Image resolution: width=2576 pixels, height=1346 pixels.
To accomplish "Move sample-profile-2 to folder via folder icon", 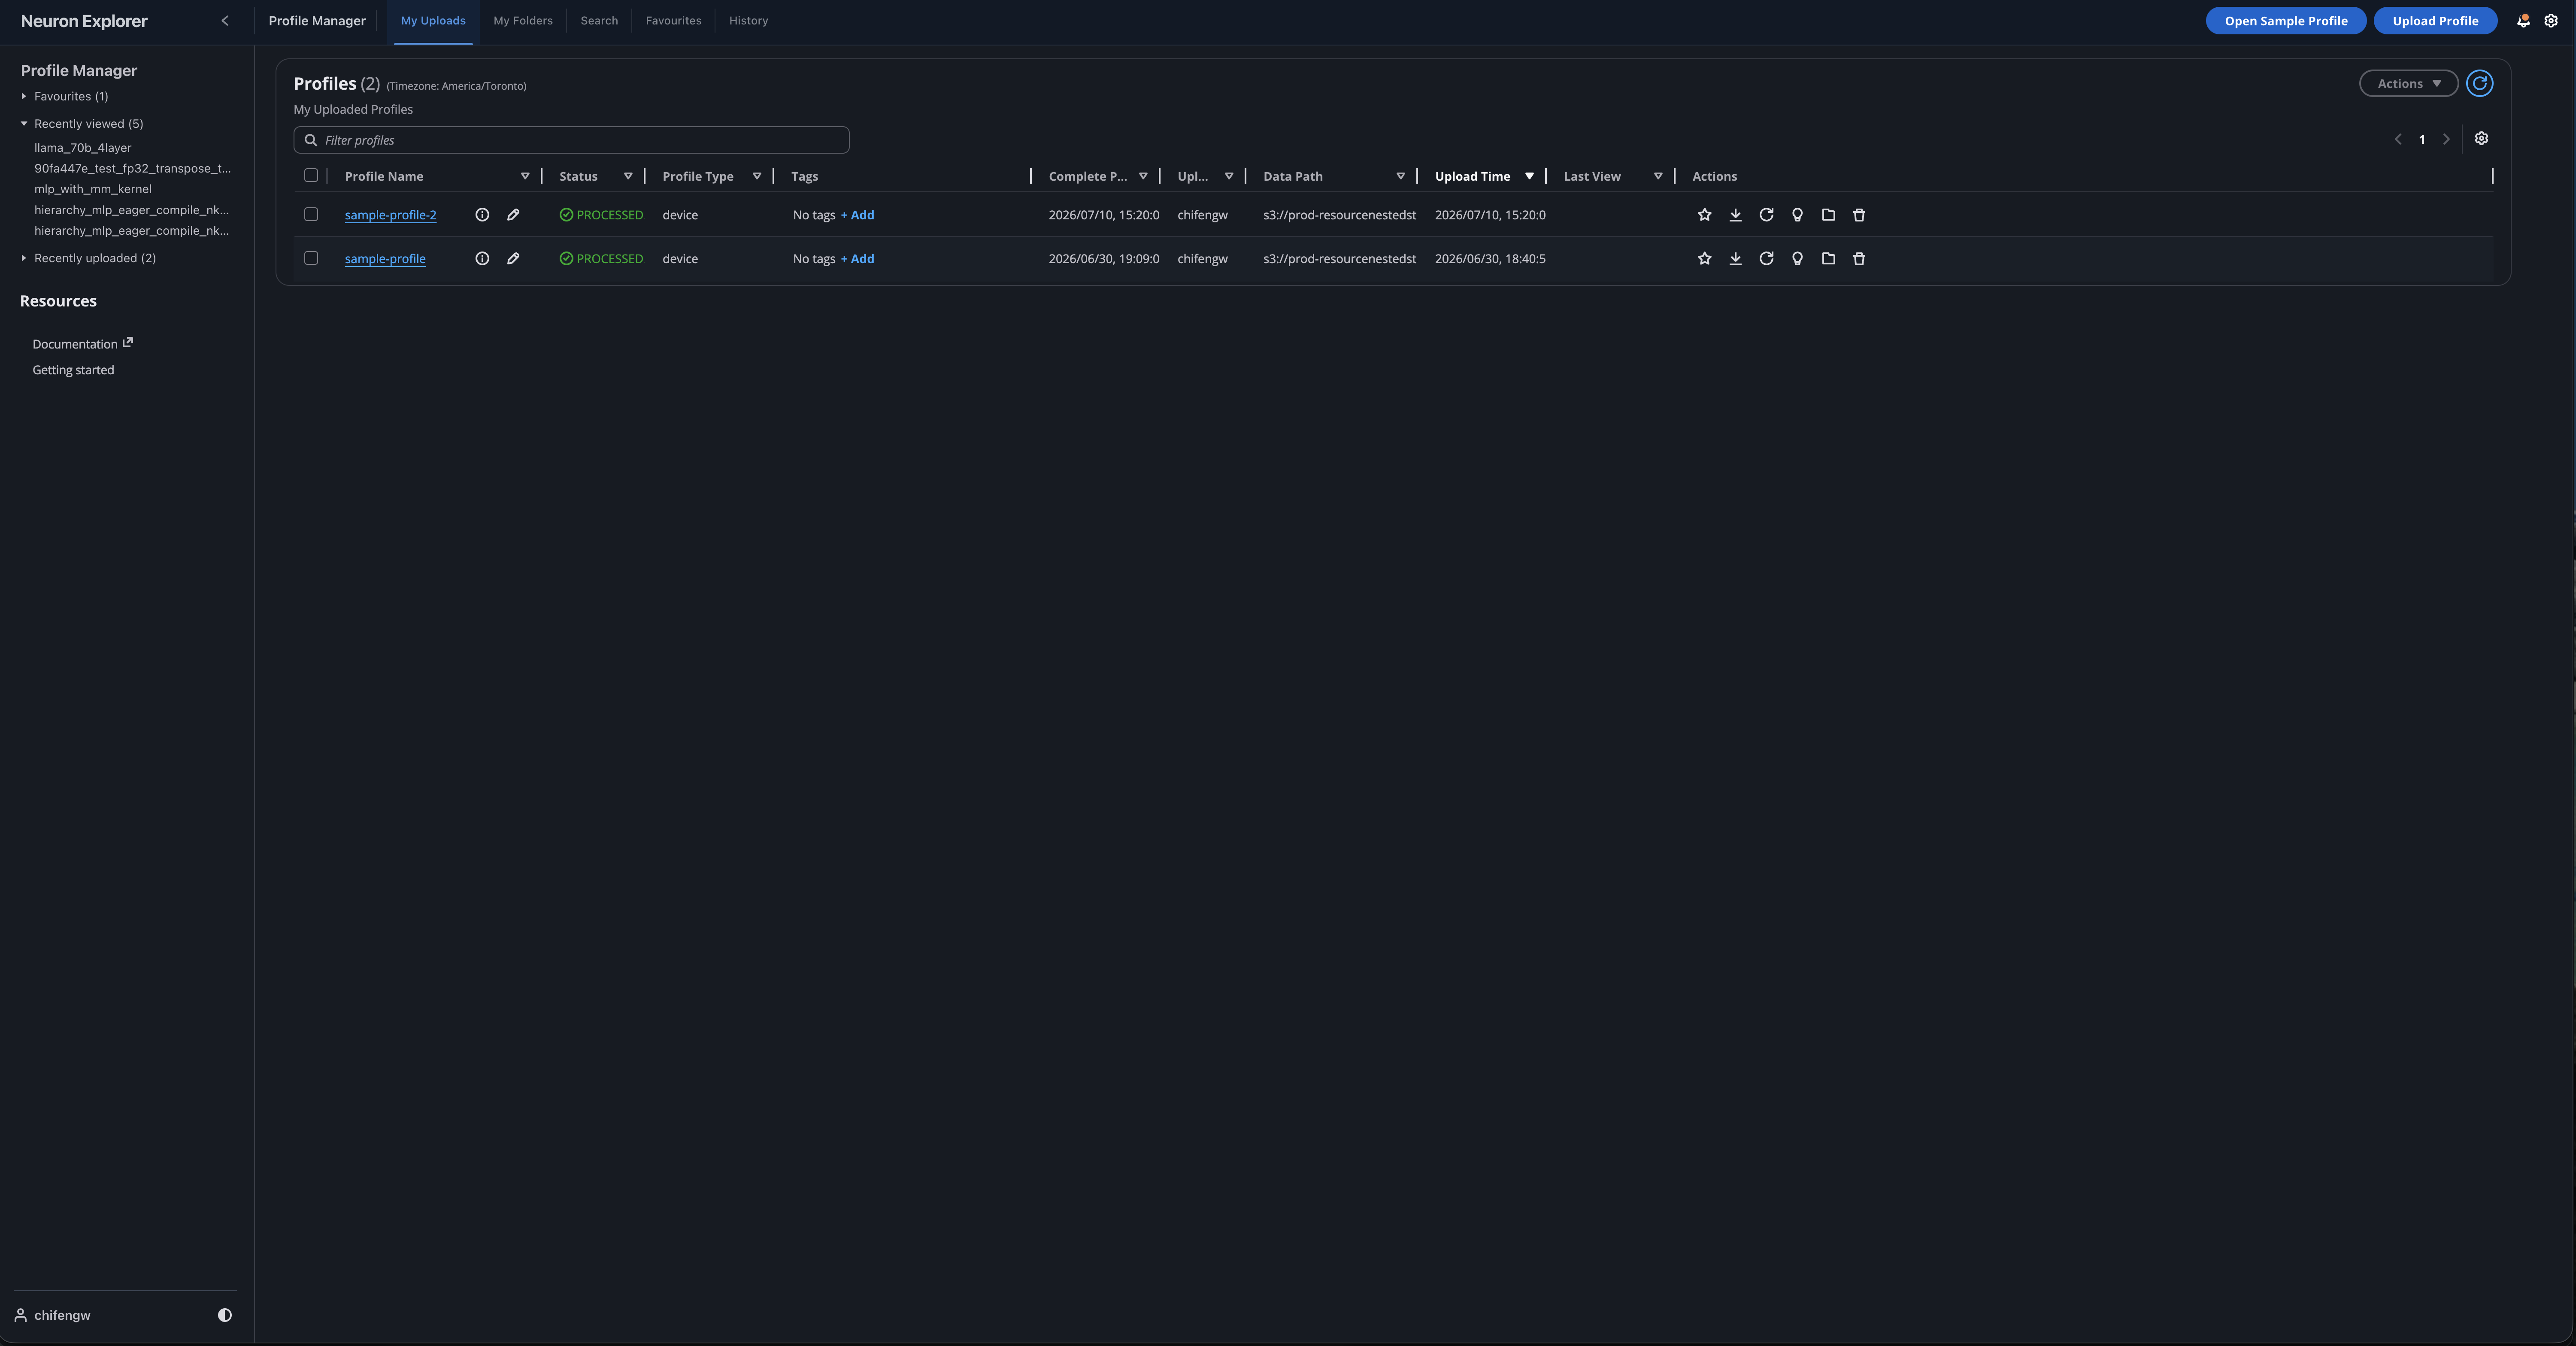I will (x=1828, y=215).
